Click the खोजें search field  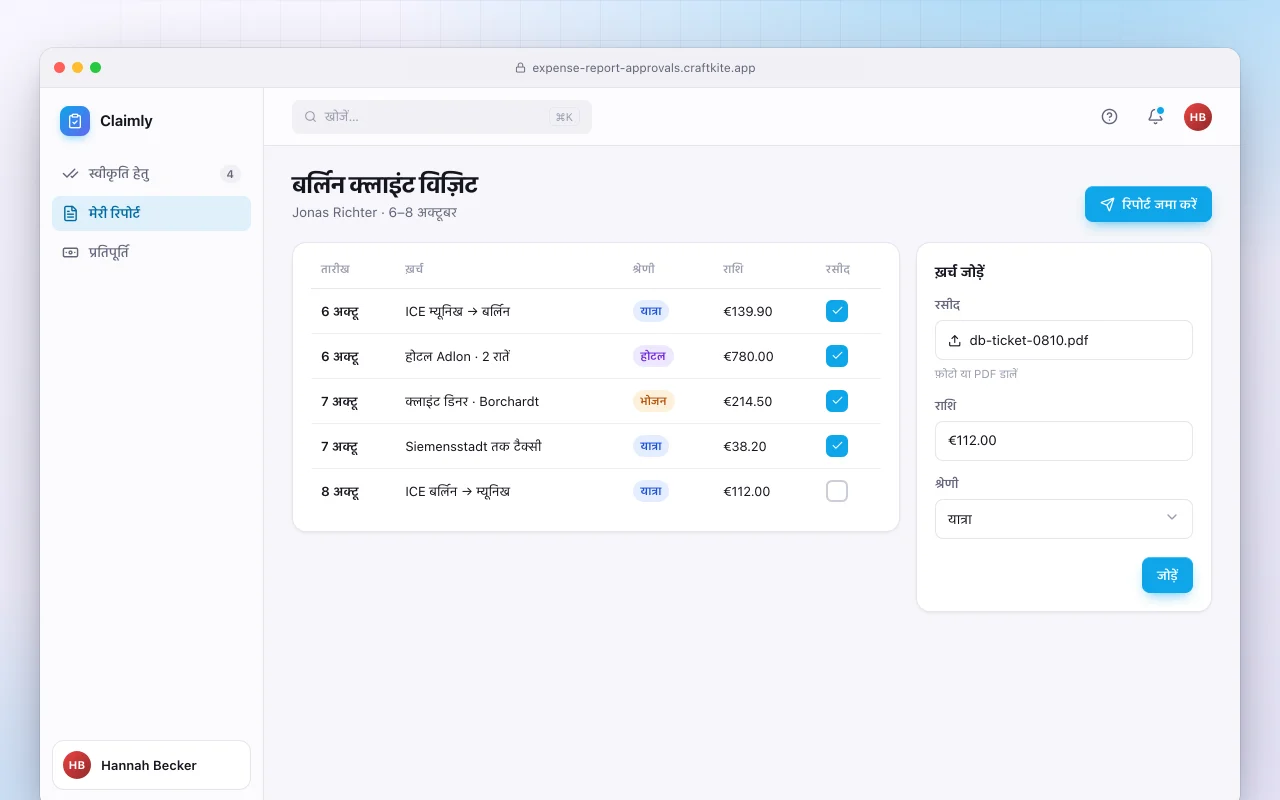click(x=442, y=117)
